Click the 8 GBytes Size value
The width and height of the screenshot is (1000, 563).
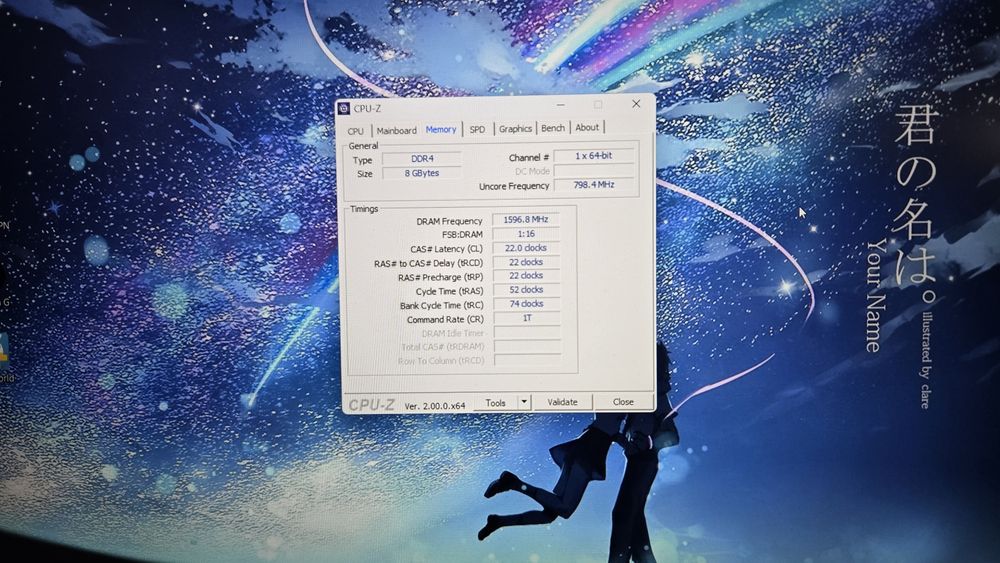(x=422, y=173)
